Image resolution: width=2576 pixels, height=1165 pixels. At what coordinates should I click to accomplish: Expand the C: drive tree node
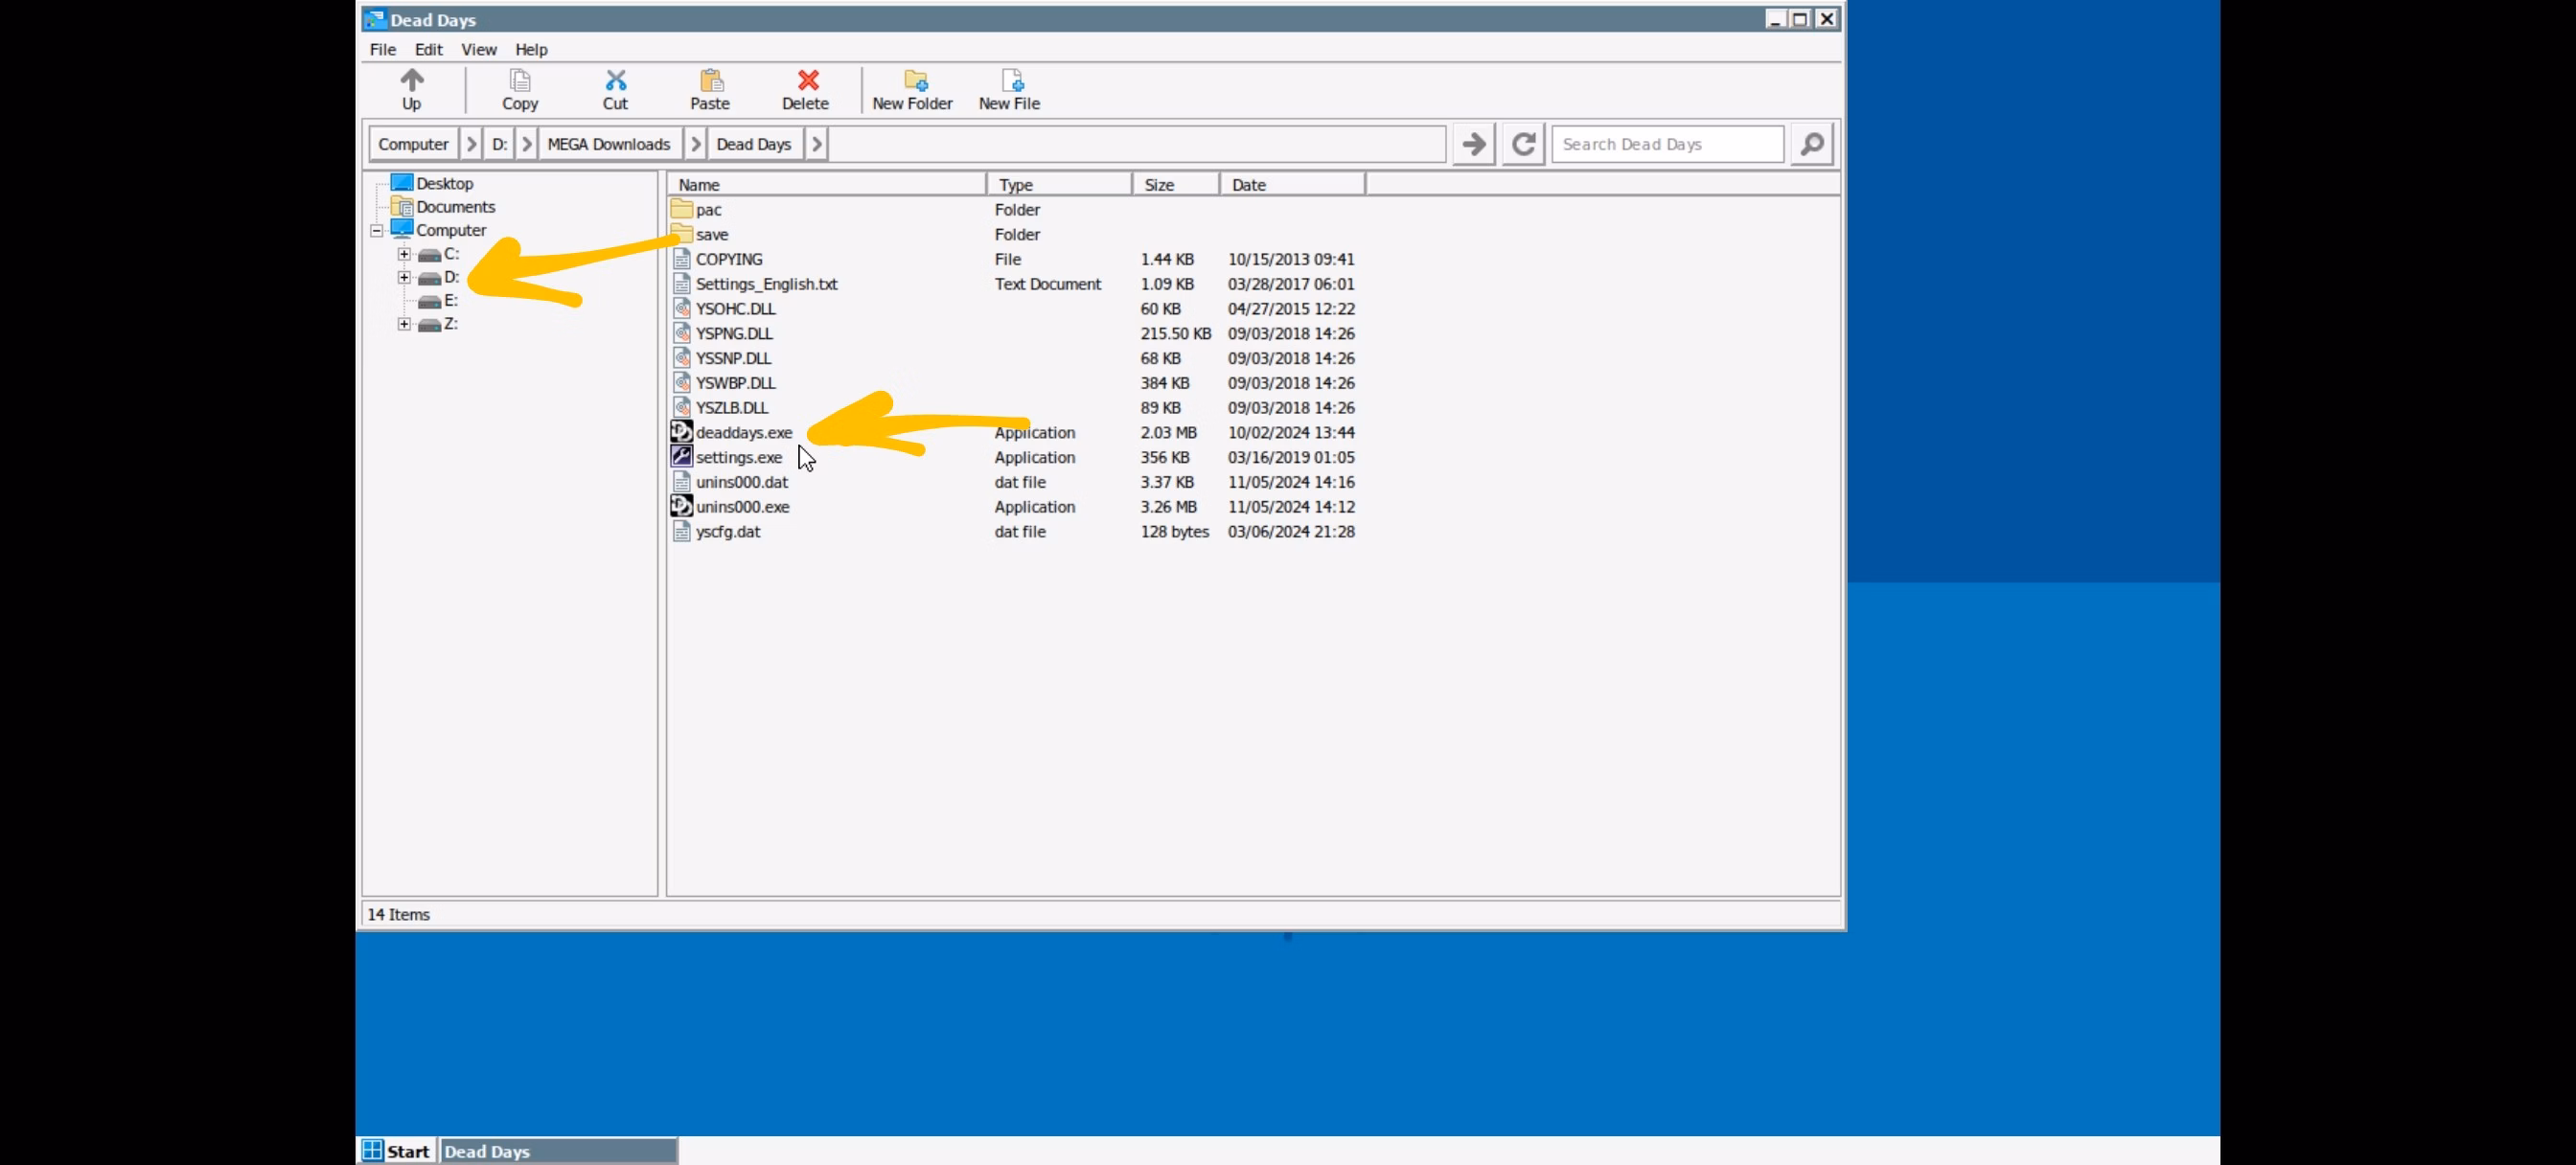click(404, 254)
